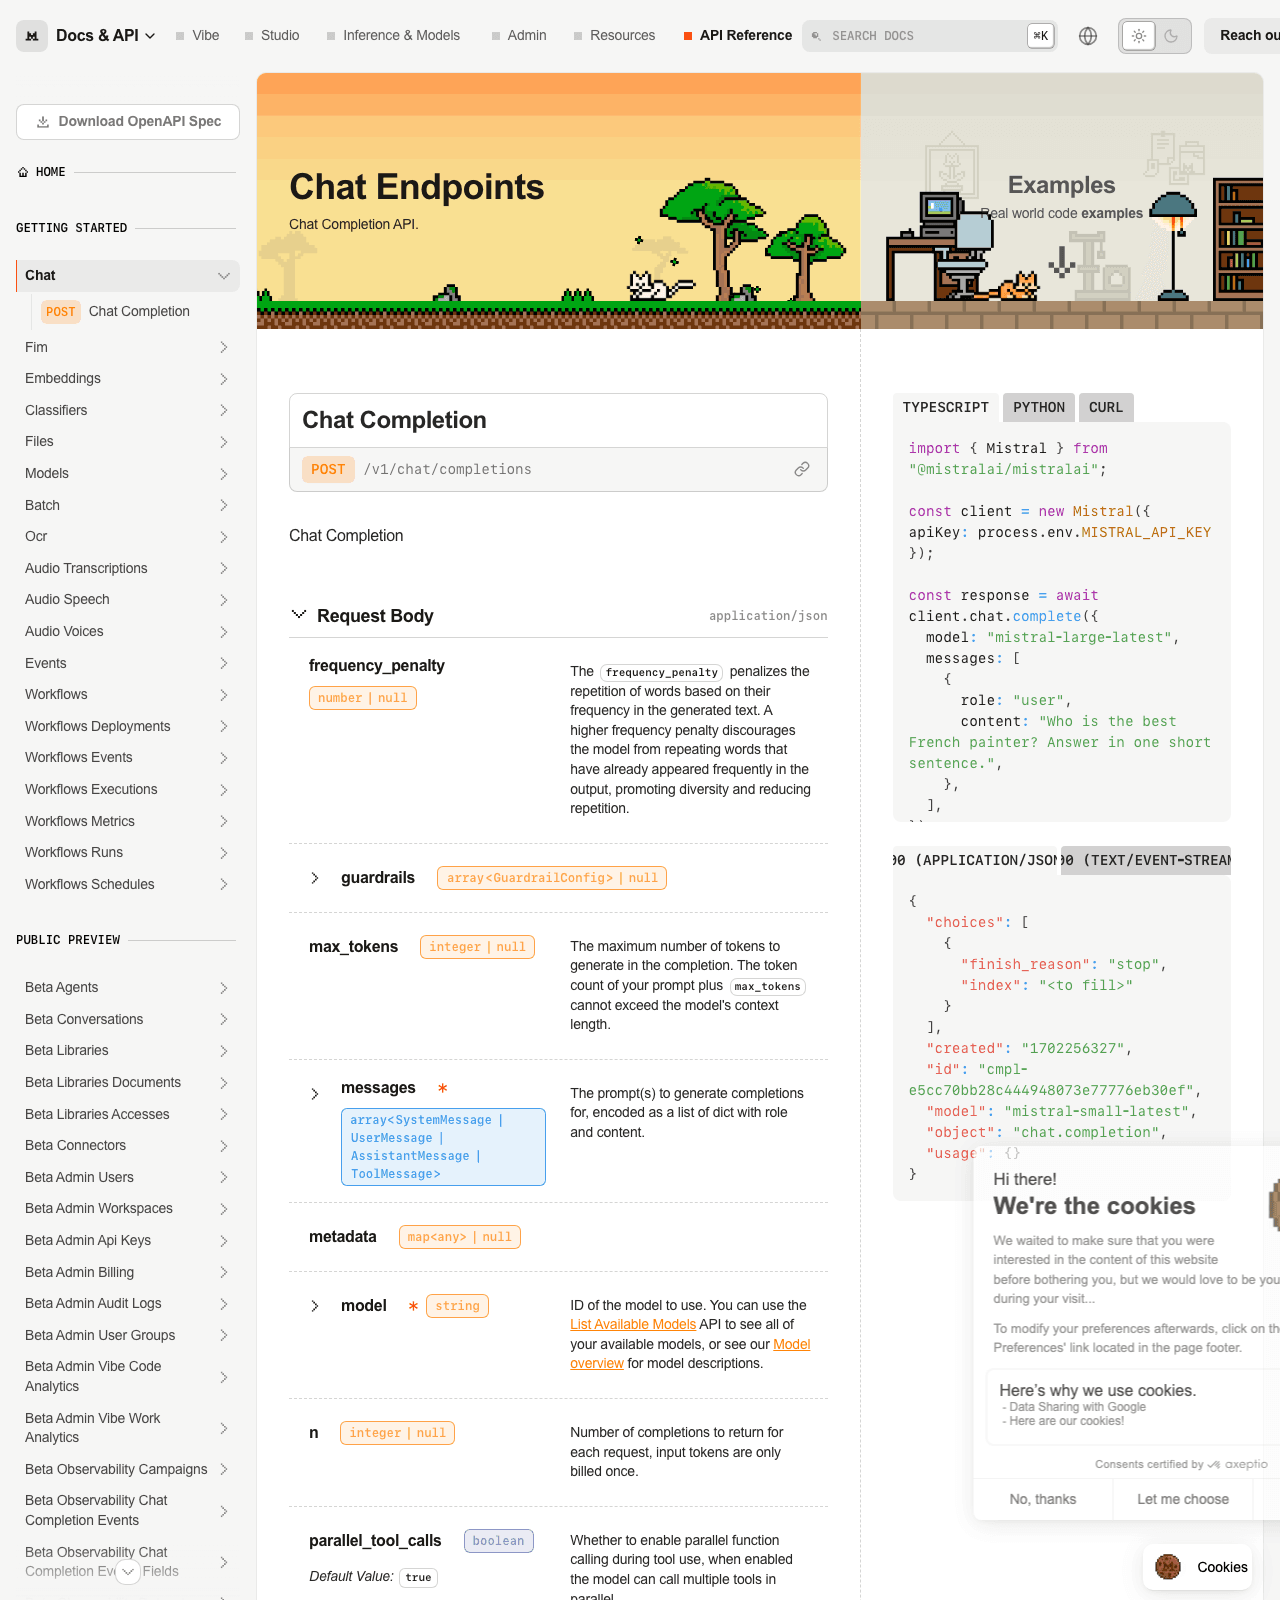Expand the Files sidebar section

tap(223, 442)
